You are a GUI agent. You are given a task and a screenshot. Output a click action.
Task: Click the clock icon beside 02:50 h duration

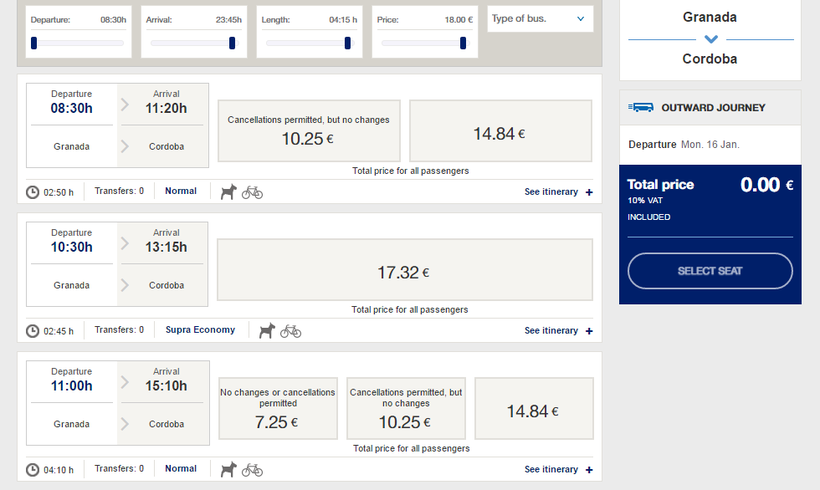(x=33, y=192)
